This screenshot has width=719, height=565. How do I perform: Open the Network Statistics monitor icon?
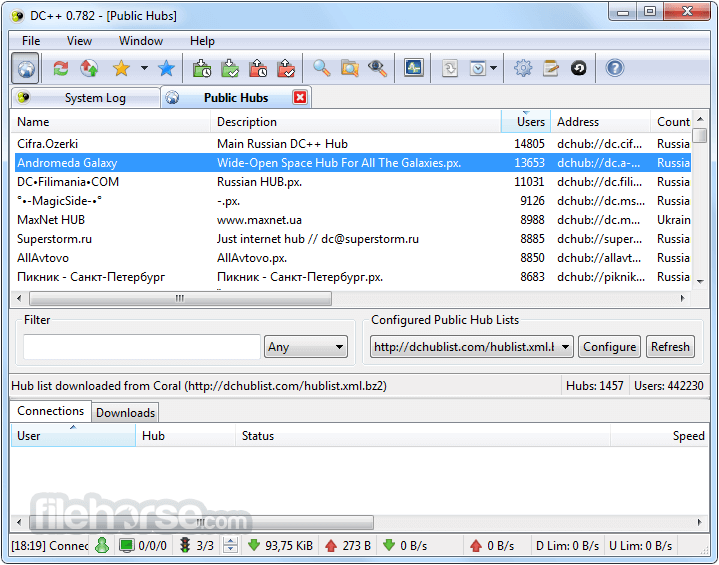(x=414, y=68)
